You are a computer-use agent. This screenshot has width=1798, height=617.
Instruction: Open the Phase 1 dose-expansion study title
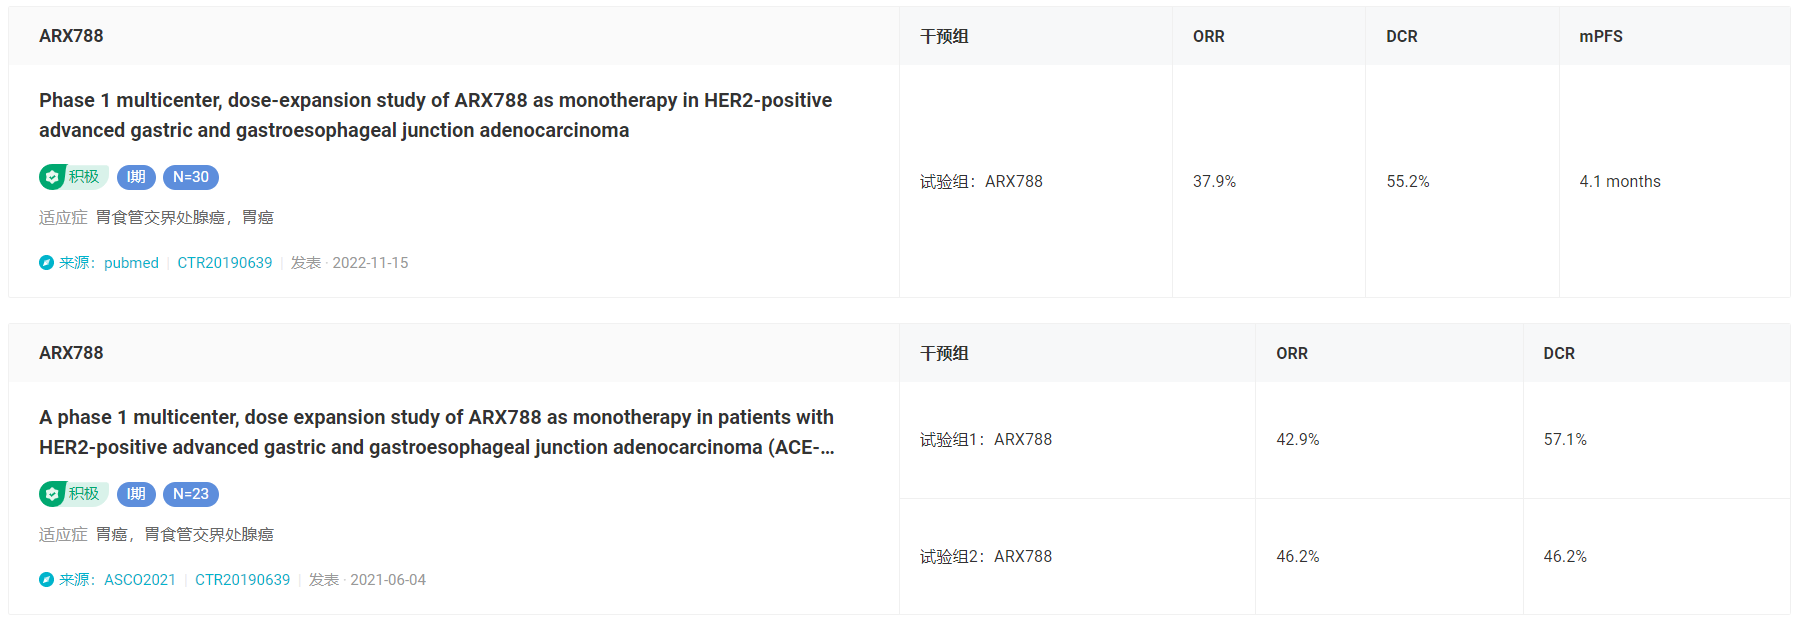point(435,115)
